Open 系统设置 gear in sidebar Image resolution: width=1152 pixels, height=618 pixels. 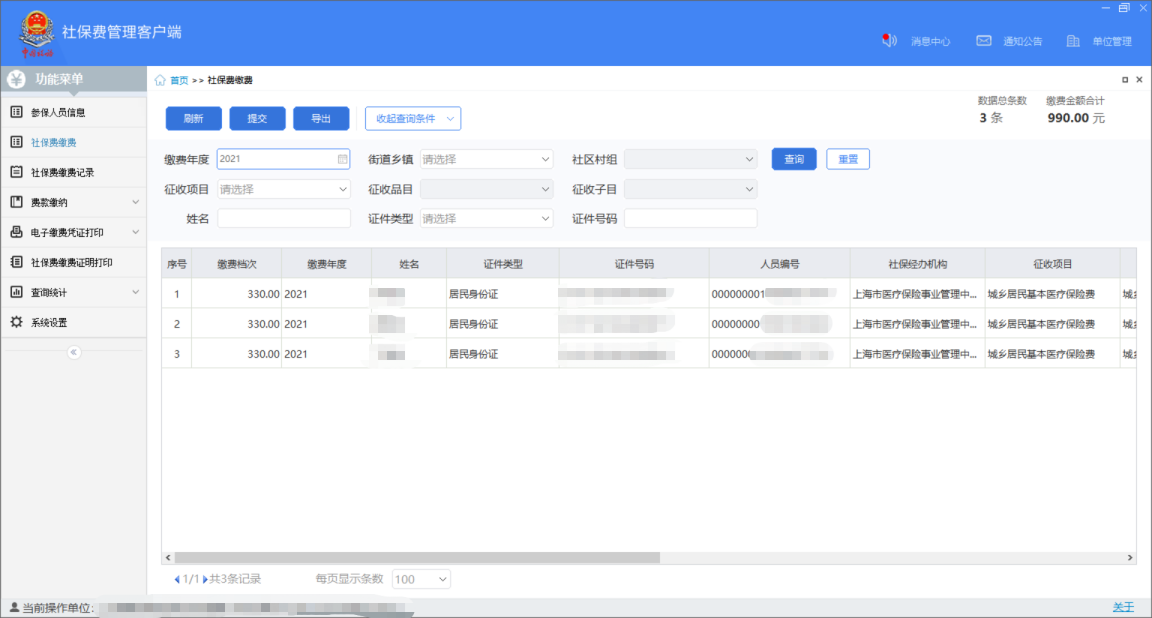16,322
